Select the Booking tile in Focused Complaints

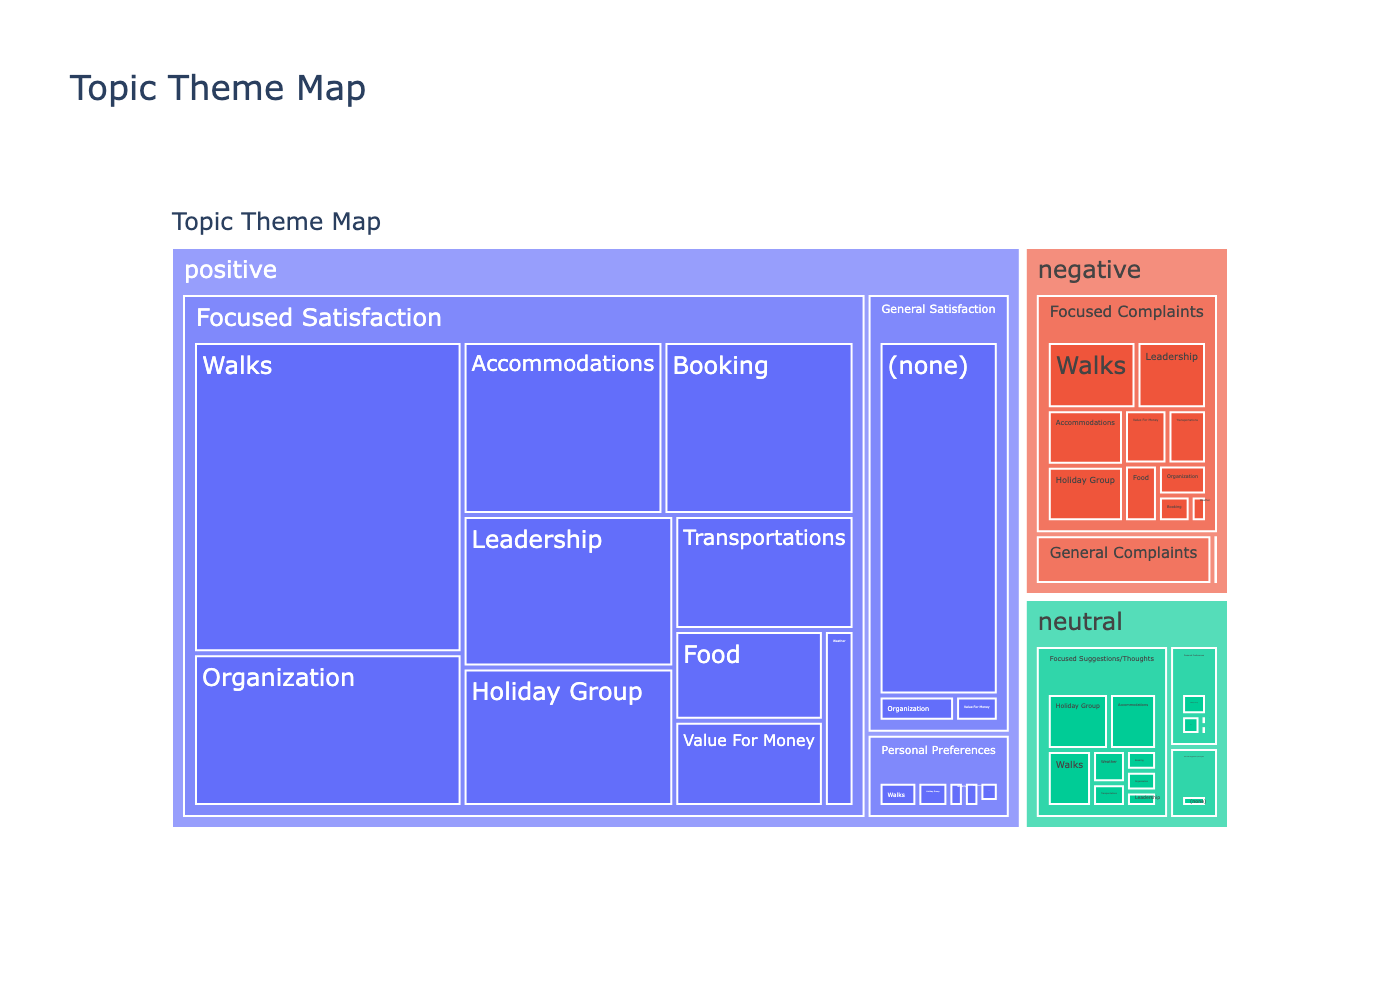1174,508
